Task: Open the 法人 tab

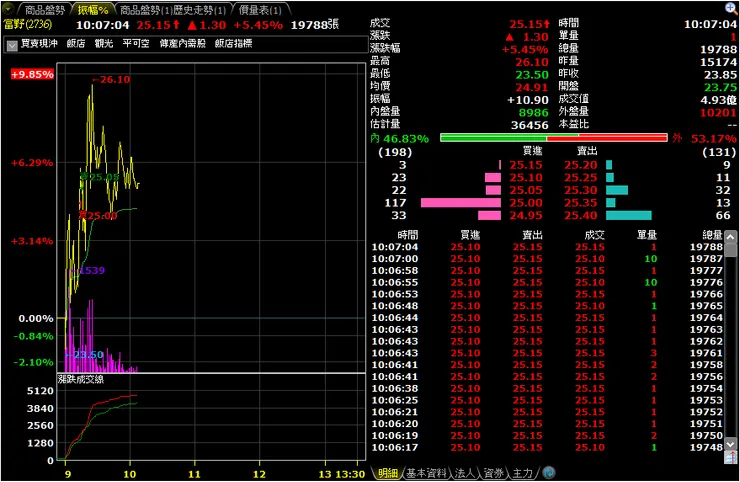Action: pyautogui.click(x=464, y=473)
